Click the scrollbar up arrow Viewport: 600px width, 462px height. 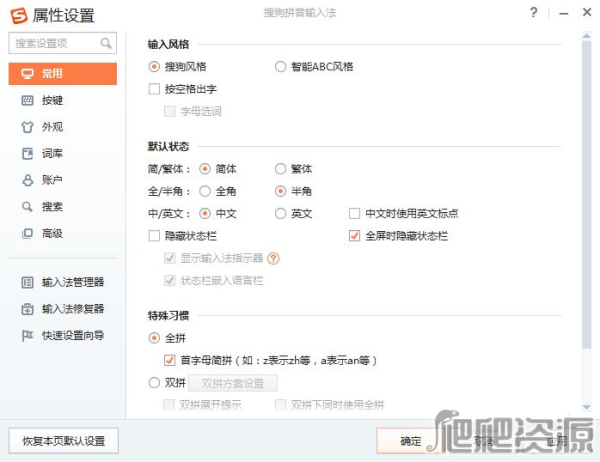[x=587, y=36]
